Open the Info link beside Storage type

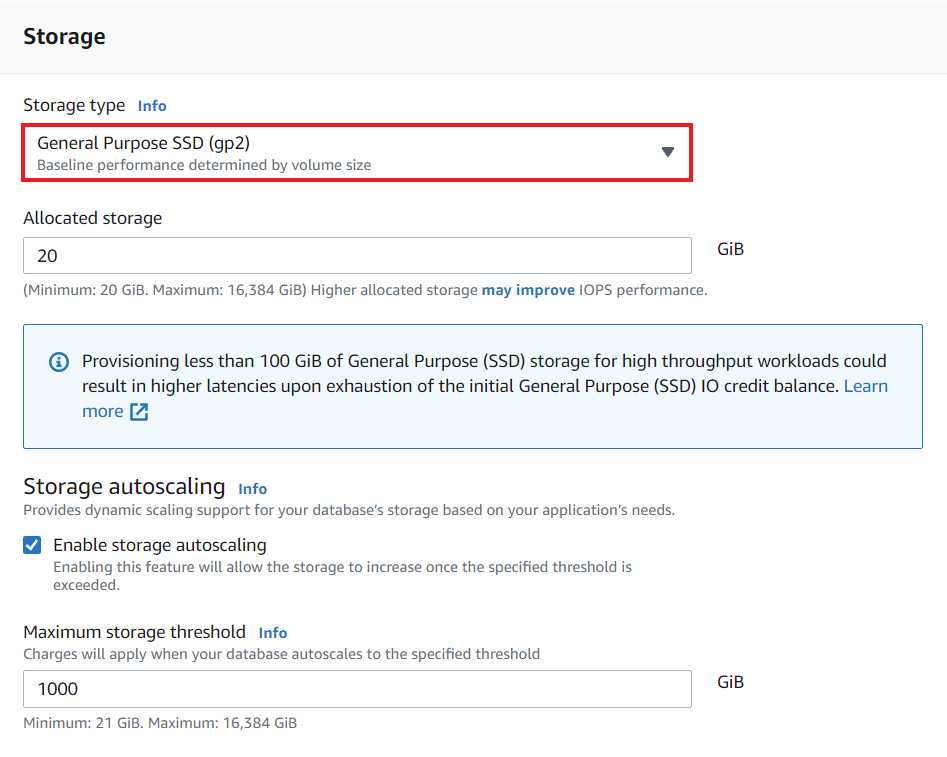(x=152, y=105)
